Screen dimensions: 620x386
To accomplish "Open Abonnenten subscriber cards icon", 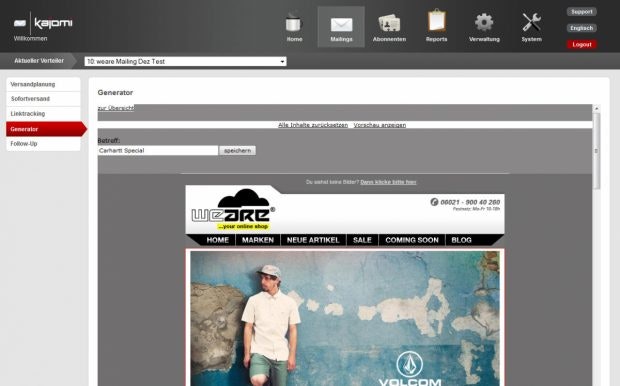I will pyautogui.click(x=389, y=23).
